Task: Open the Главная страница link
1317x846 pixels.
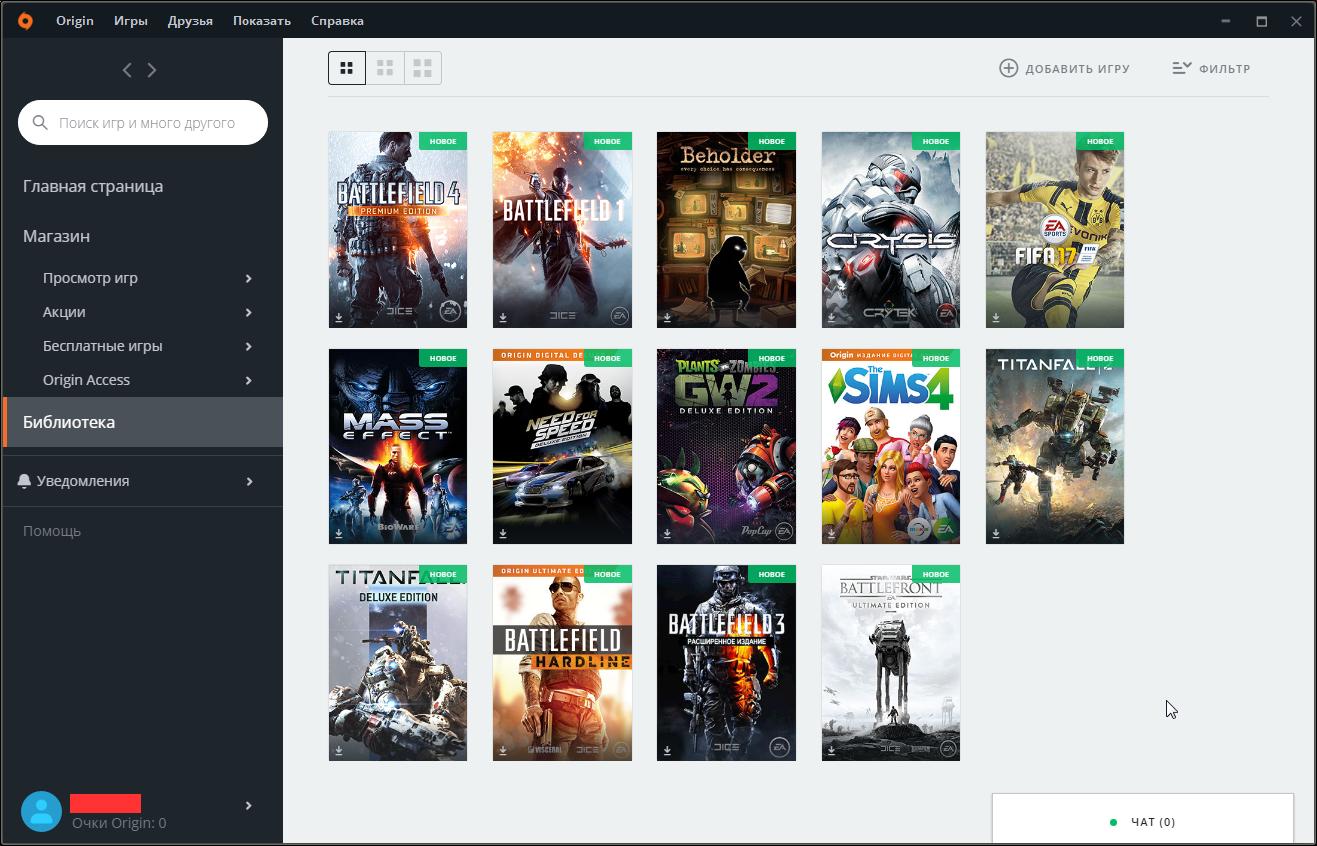Action: (93, 186)
